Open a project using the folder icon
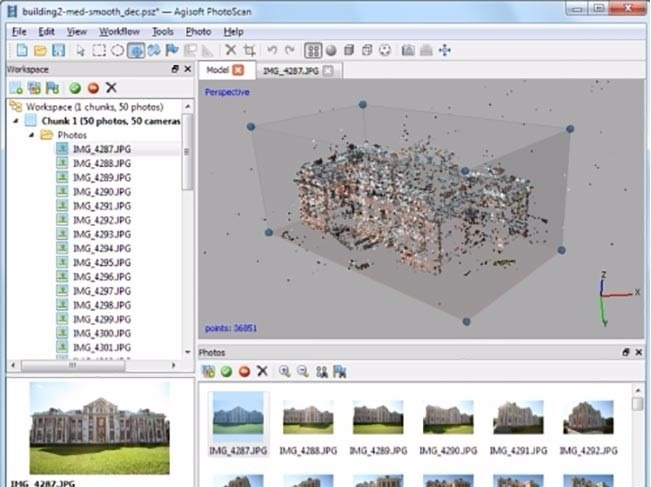Image resolution: width=651 pixels, height=487 pixels. point(40,51)
